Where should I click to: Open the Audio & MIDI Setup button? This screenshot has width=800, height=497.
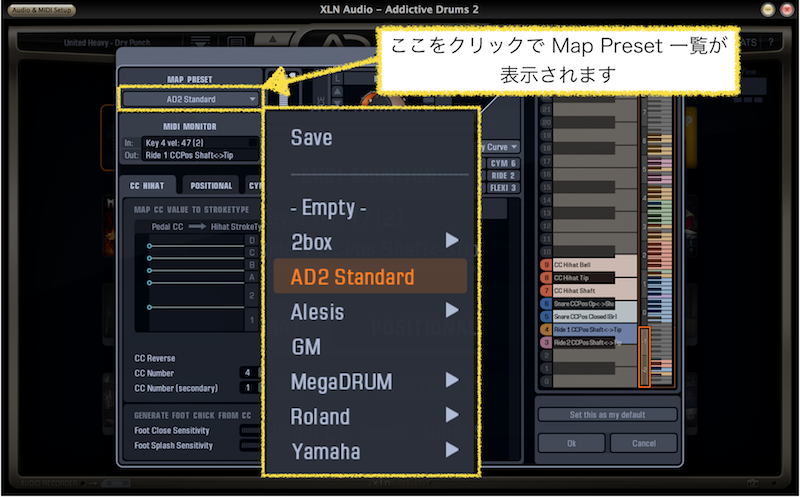41,10
